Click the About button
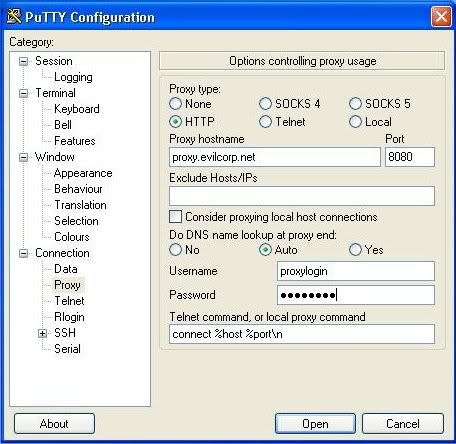Screen dimensions: 456x444 click(x=54, y=424)
